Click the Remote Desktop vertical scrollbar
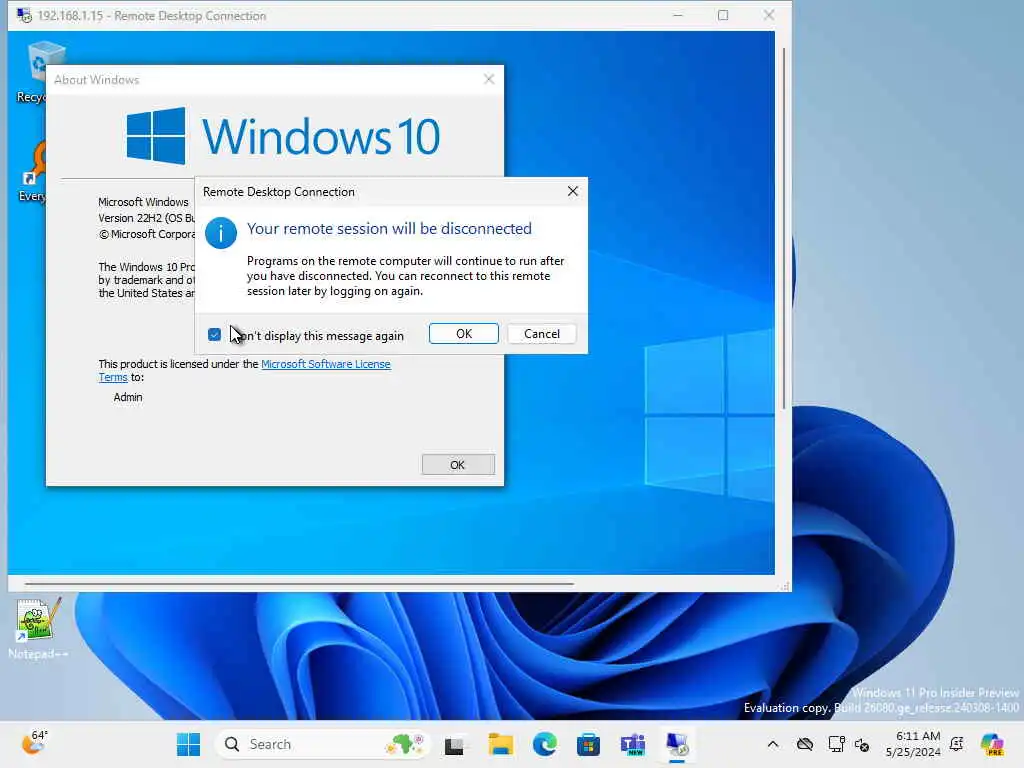This screenshot has height=768, width=1024. pos(784,228)
